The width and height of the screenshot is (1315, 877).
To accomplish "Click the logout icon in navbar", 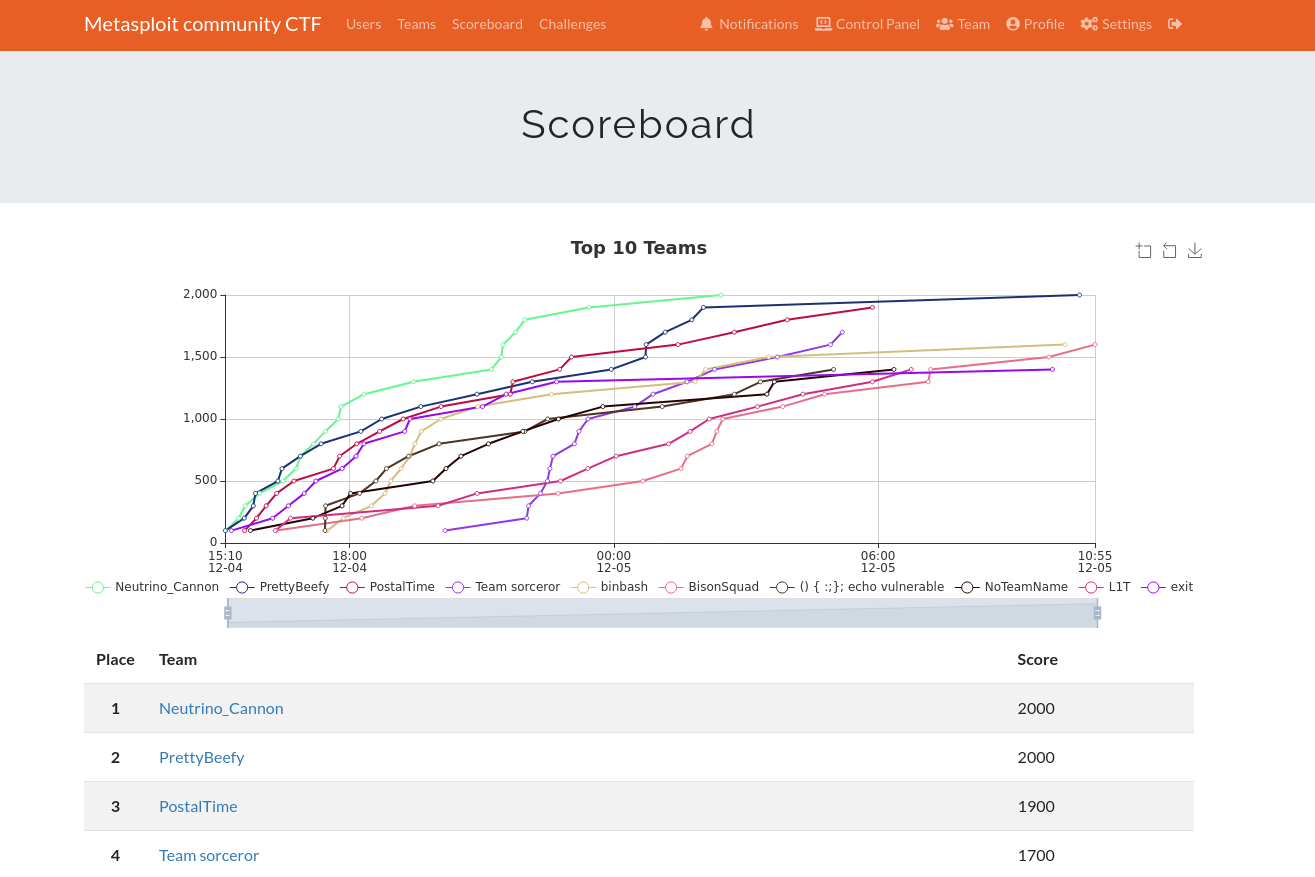I will [1175, 24].
